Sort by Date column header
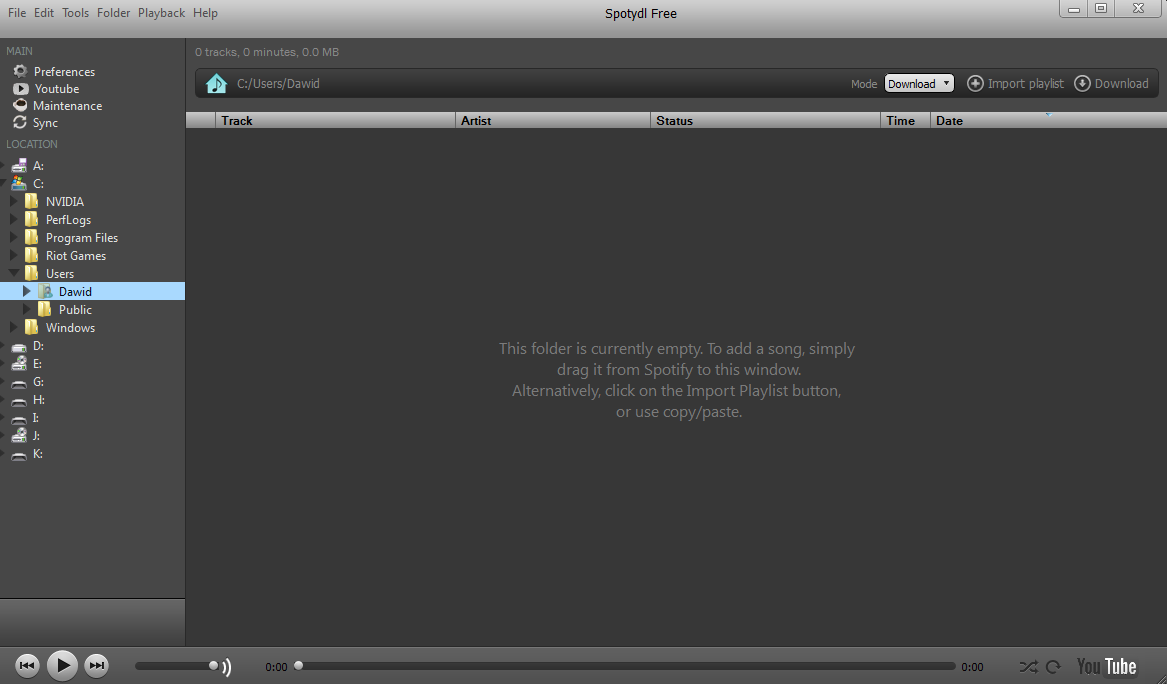This screenshot has width=1167, height=684. pyautogui.click(x=1049, y=121)
